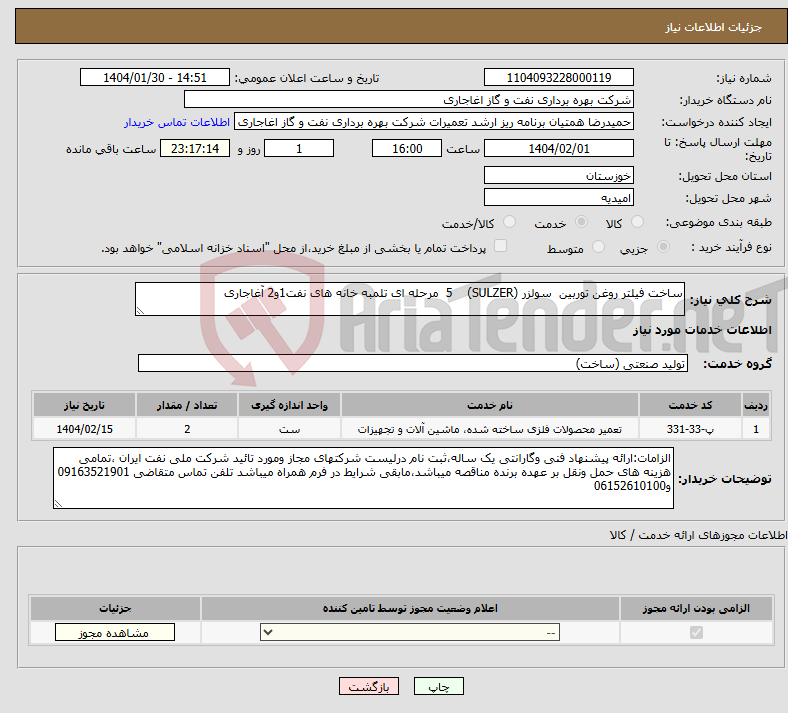
Task: Click the row number cell 1
Action: pyautogui.click(x=756, y=429)
